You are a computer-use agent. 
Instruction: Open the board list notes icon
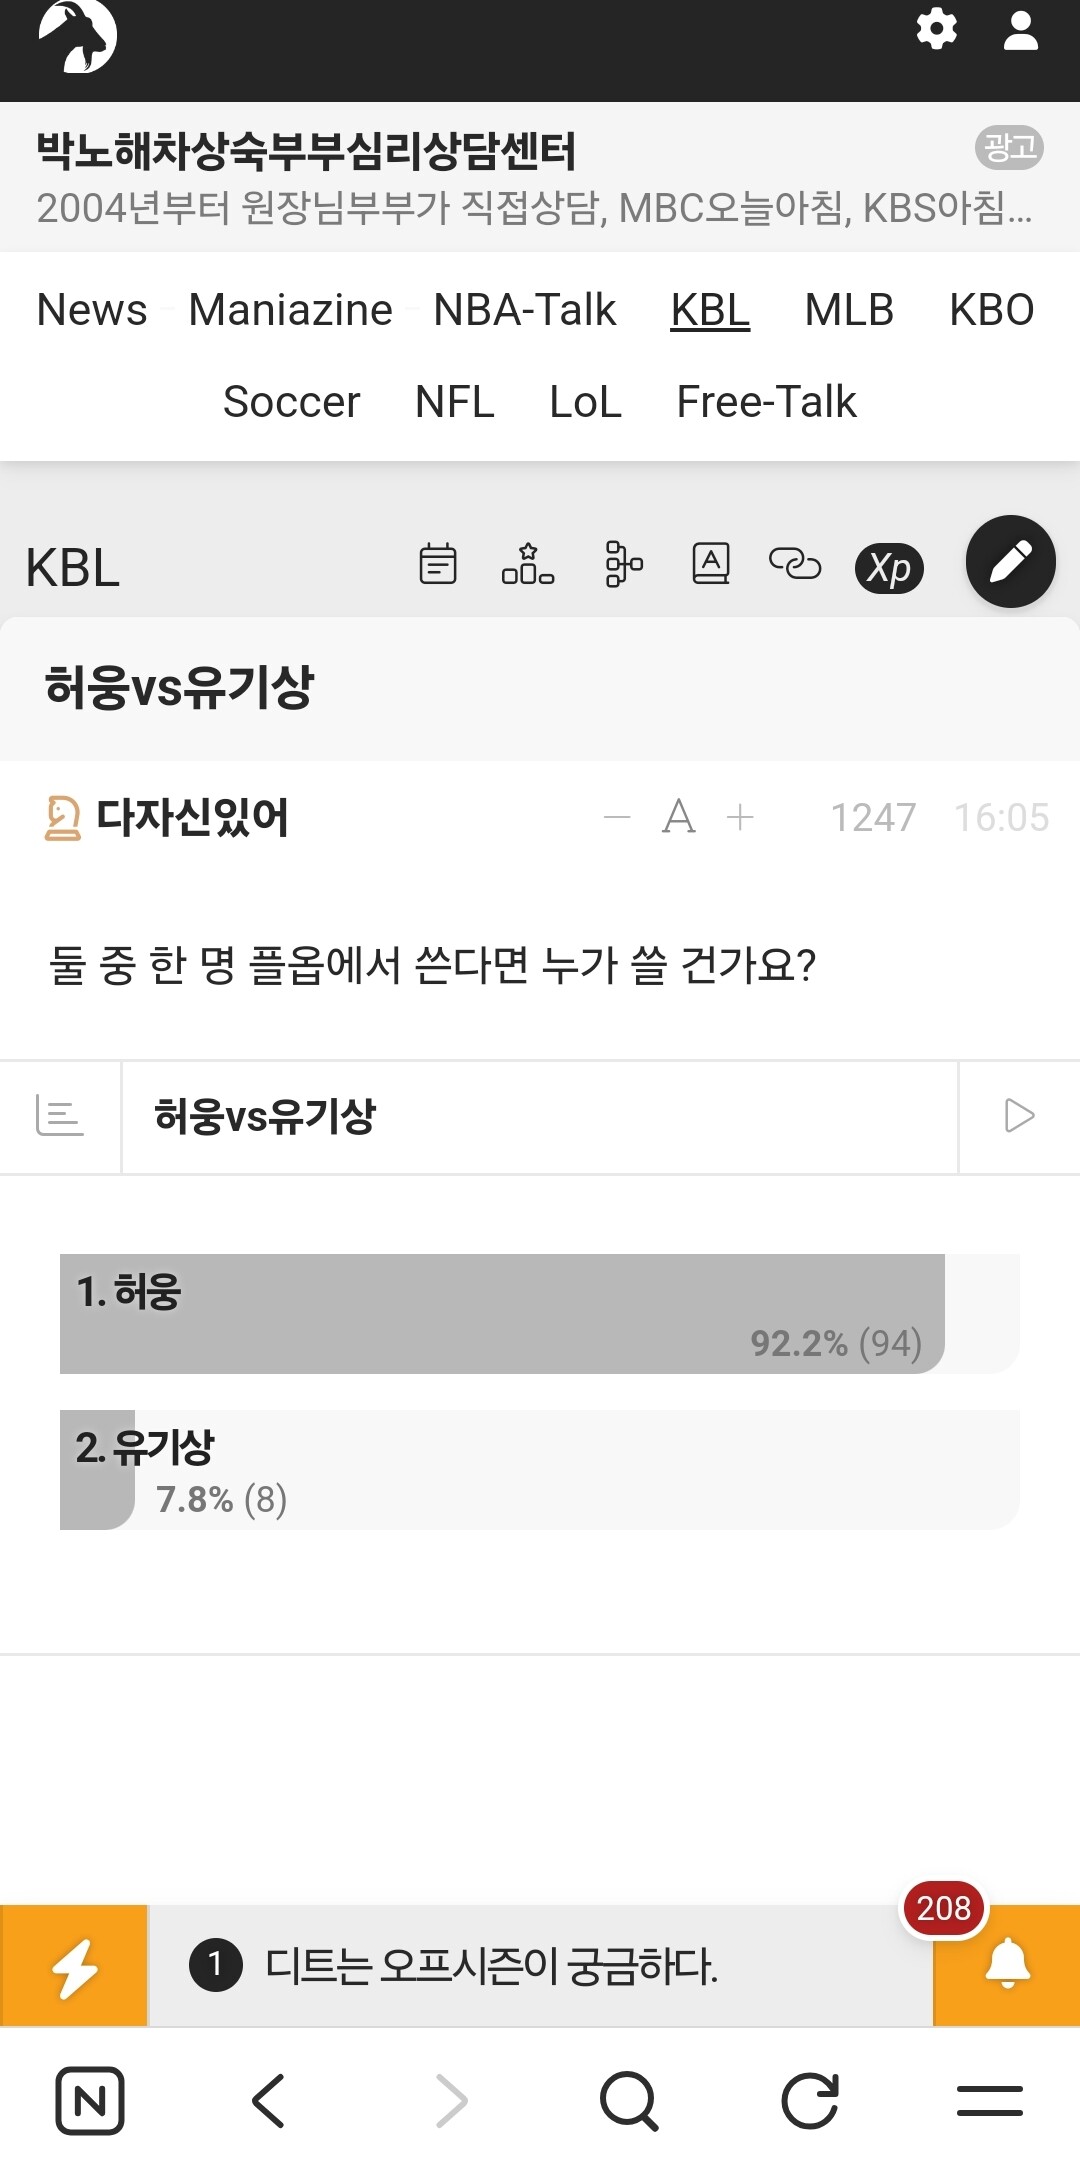438,564
